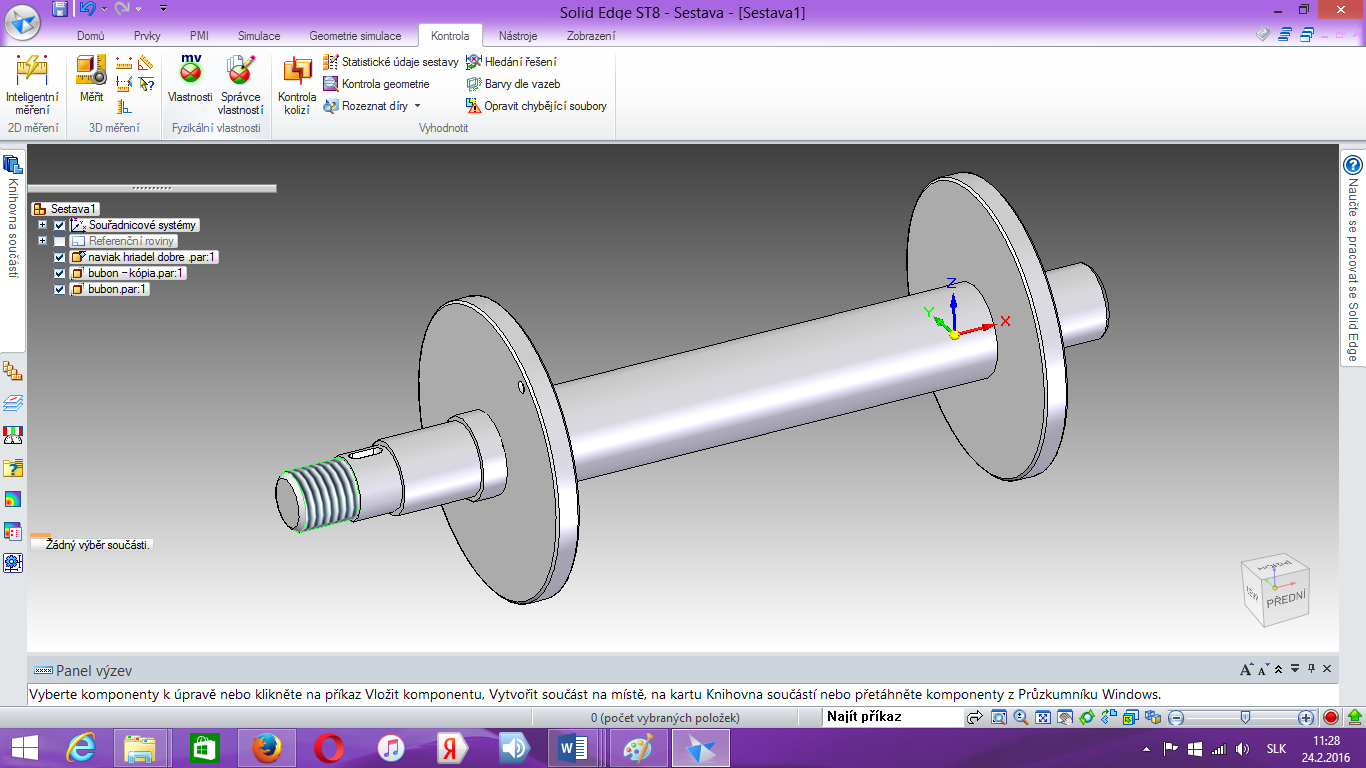Click the Rotate view icon in status bar
Screen dimensions: 1366x768
[x=1086, y=718]
